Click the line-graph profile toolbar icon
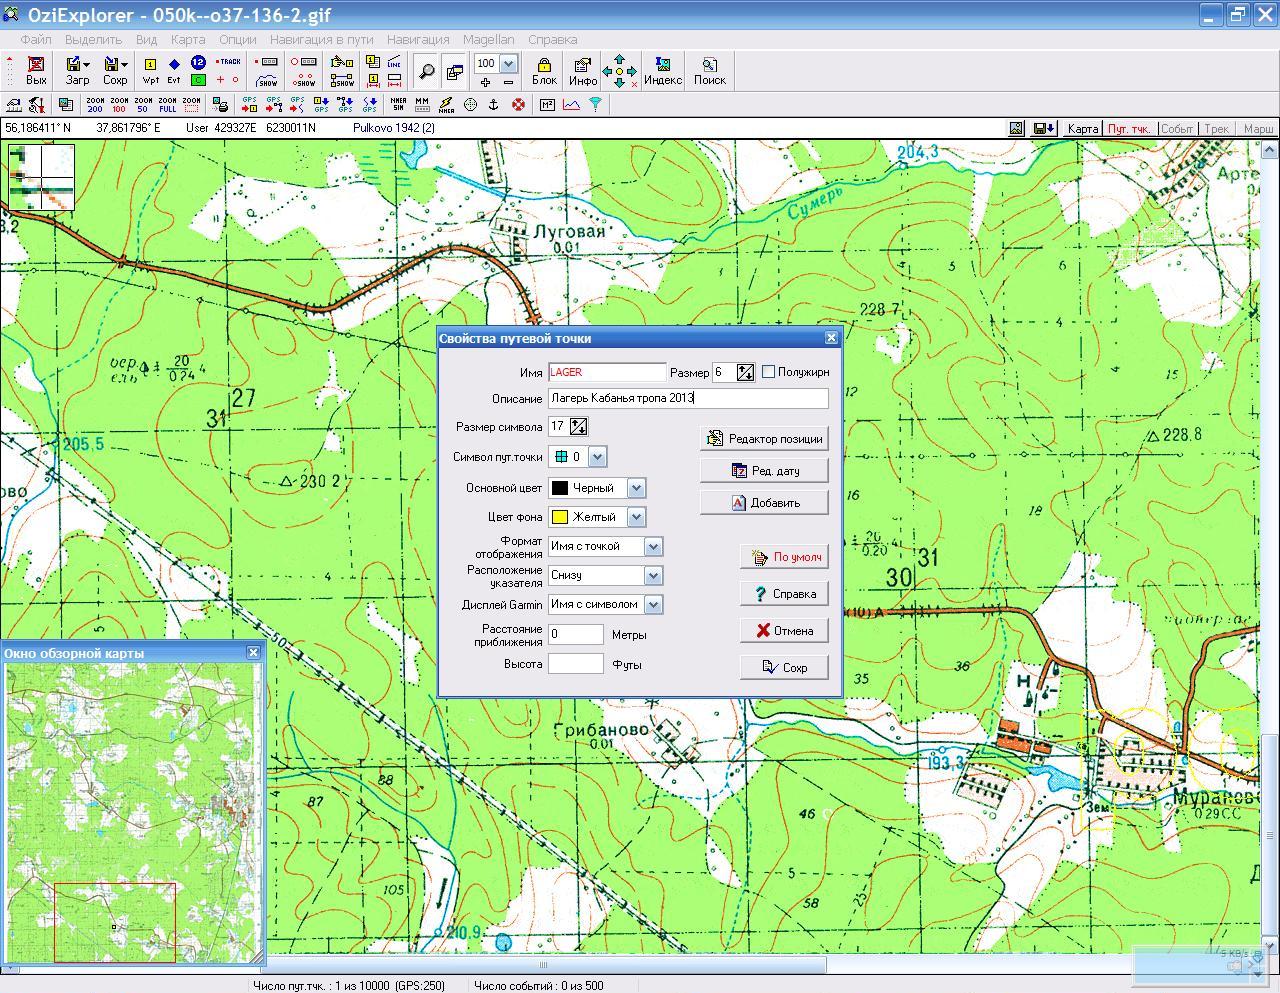1280x993 pixels. pyautogui.click(x=571, y=104)
